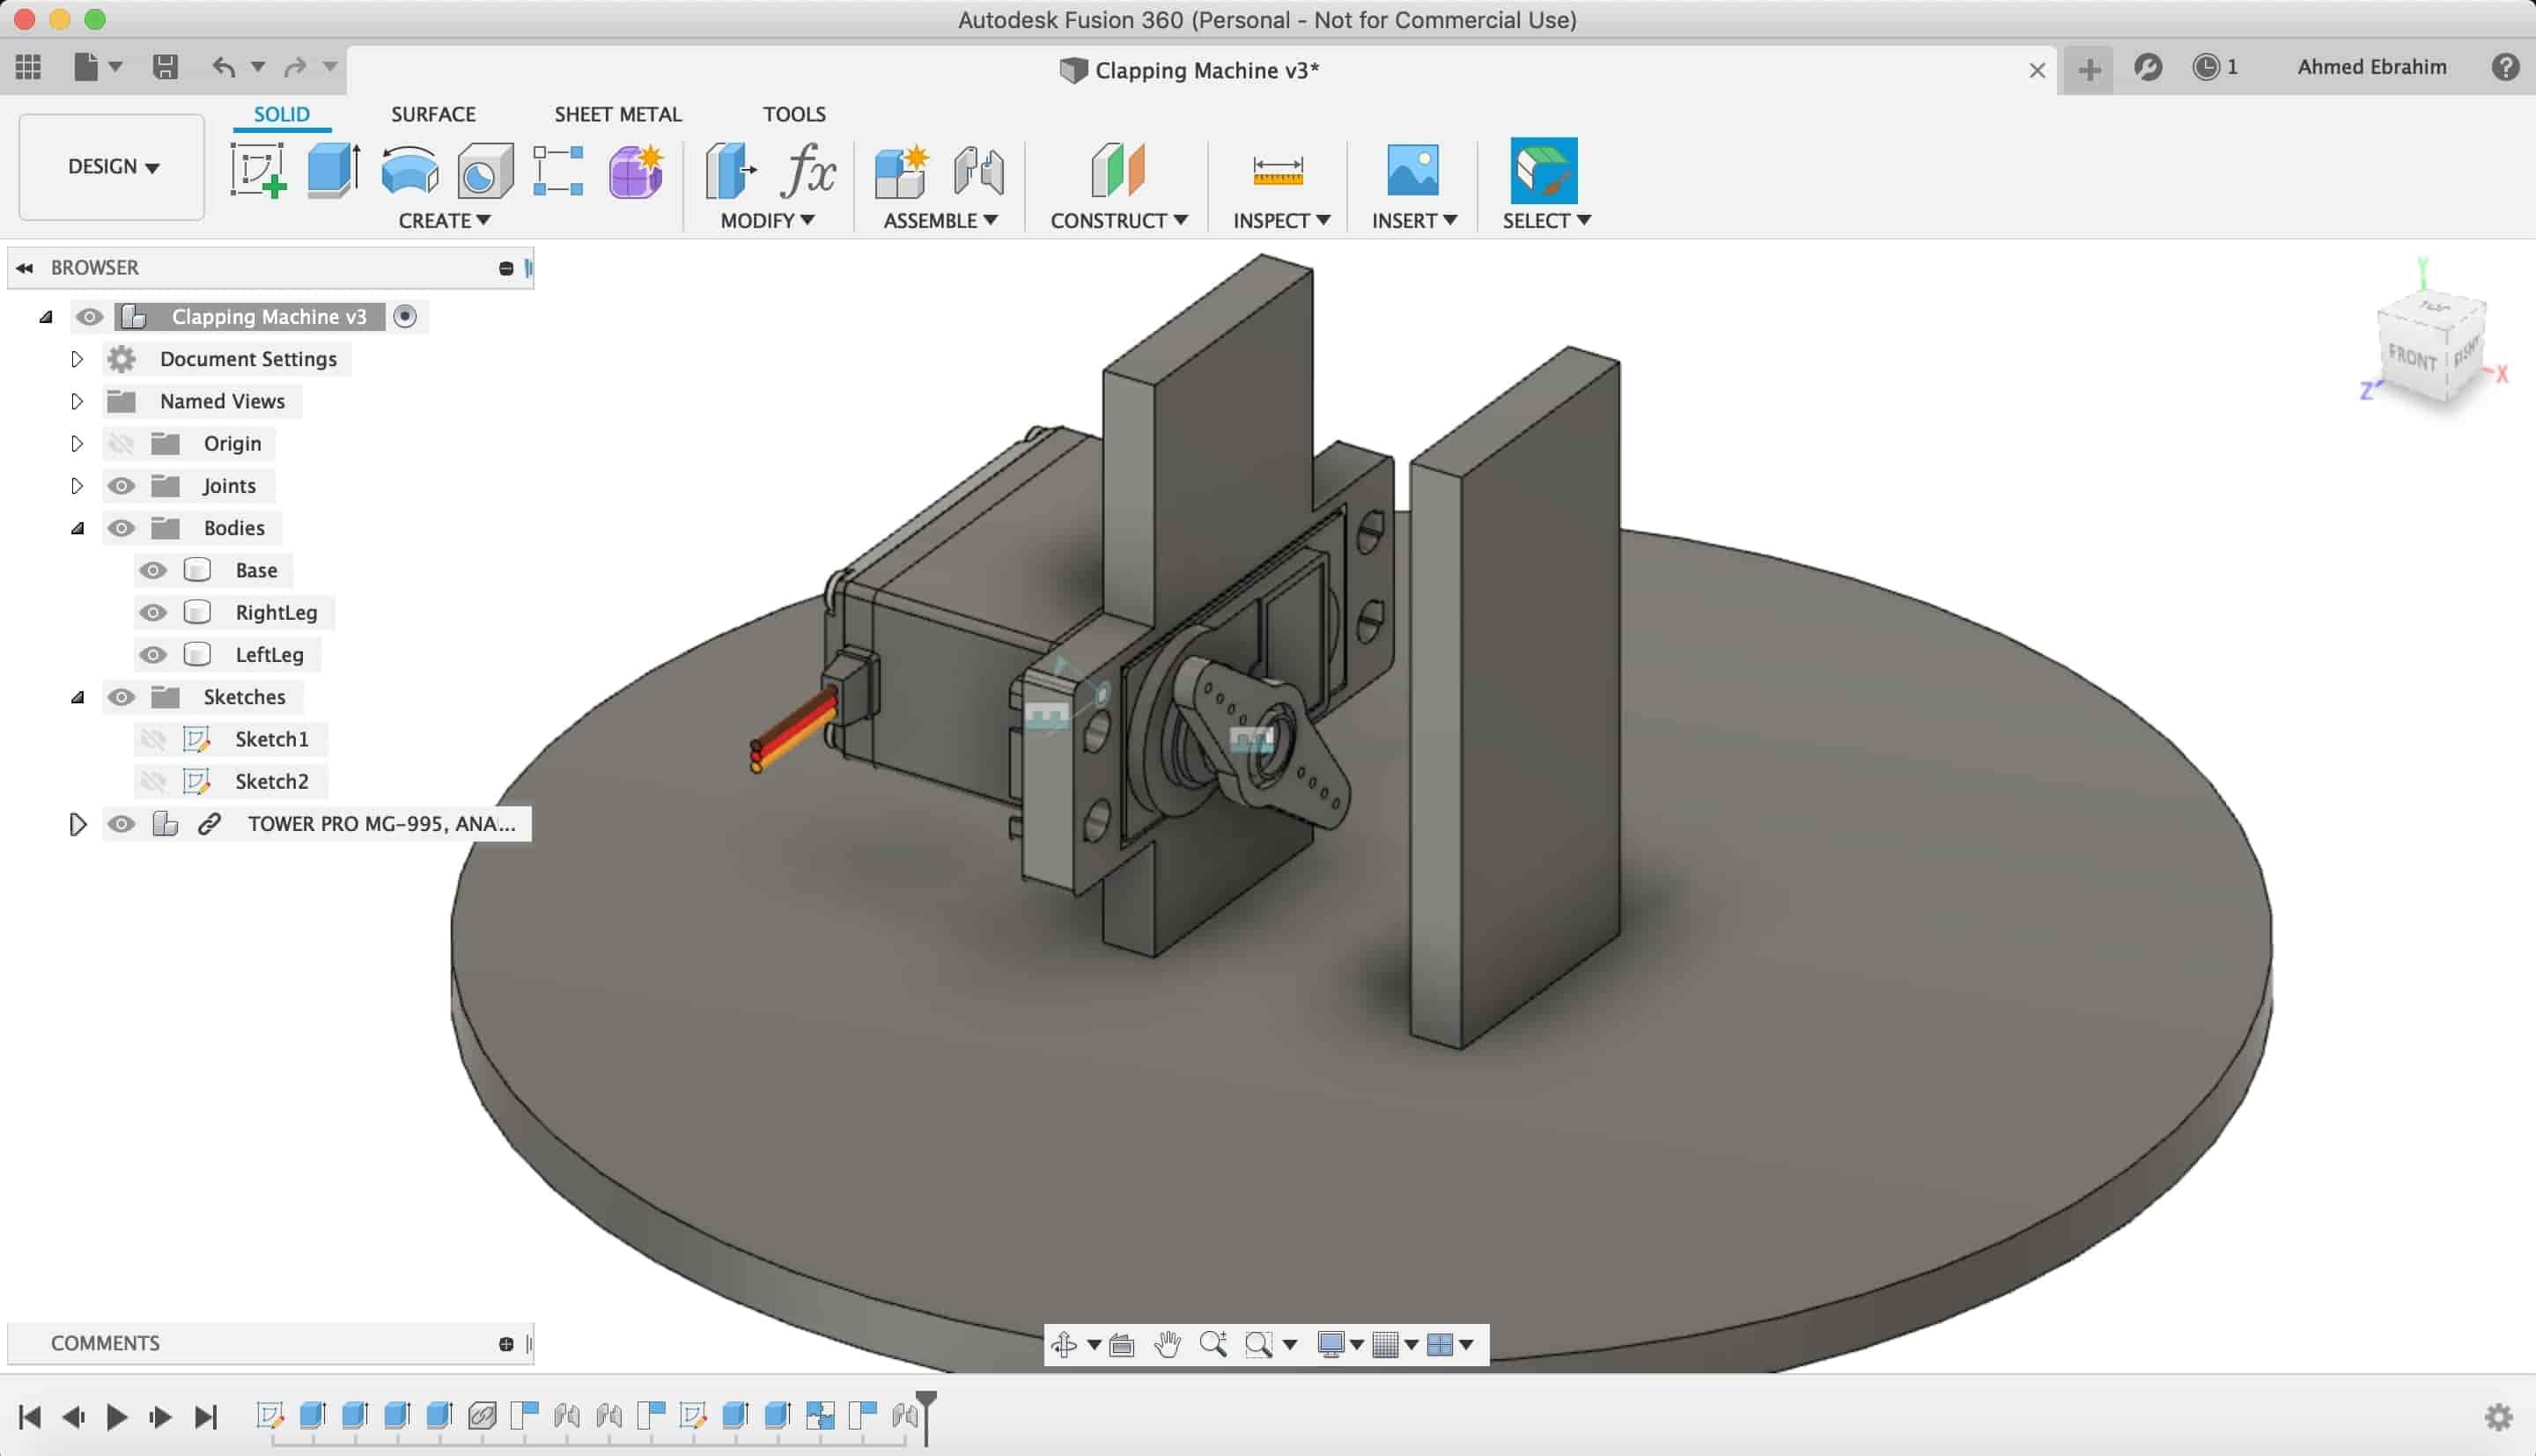Image resolution: width=2536 pixels, height=1456 pixels.
Task: Toggle visibility of Base body
Action: pos(152,570)
